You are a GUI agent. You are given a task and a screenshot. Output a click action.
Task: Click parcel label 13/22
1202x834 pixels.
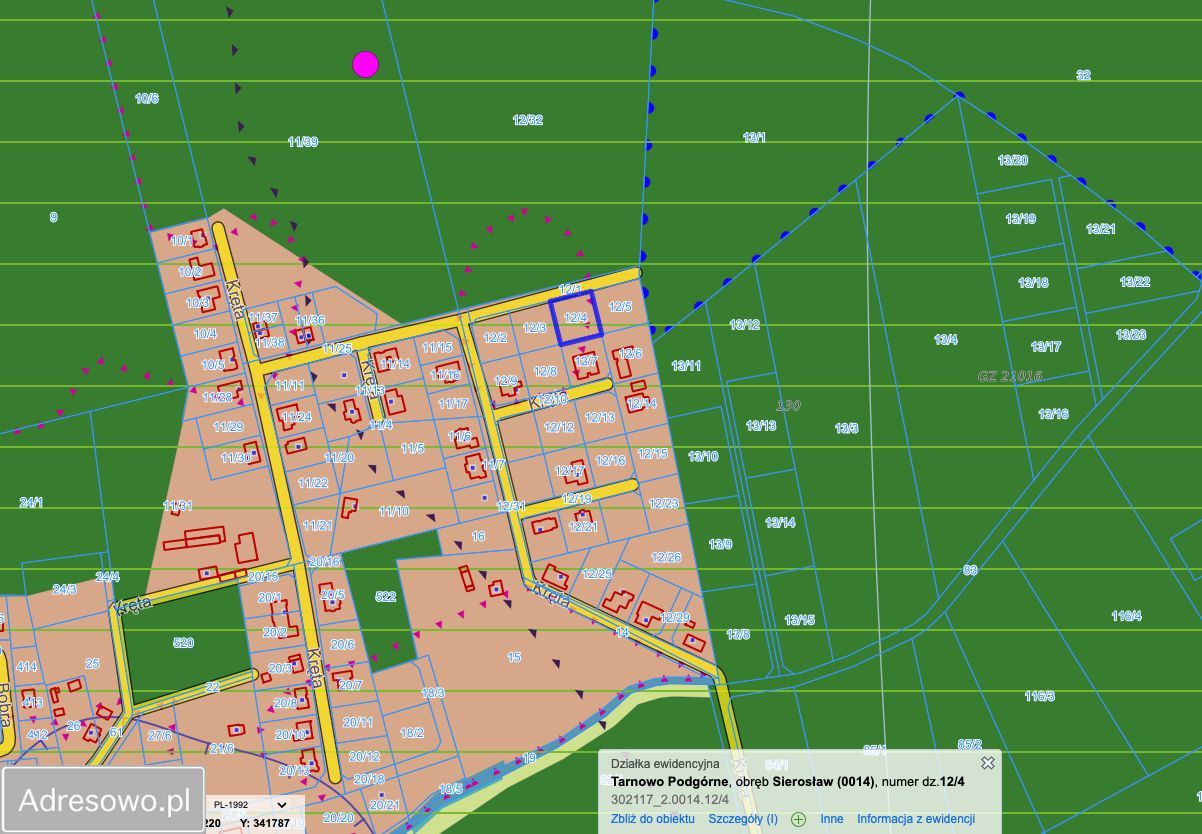tap(1135, 282)
